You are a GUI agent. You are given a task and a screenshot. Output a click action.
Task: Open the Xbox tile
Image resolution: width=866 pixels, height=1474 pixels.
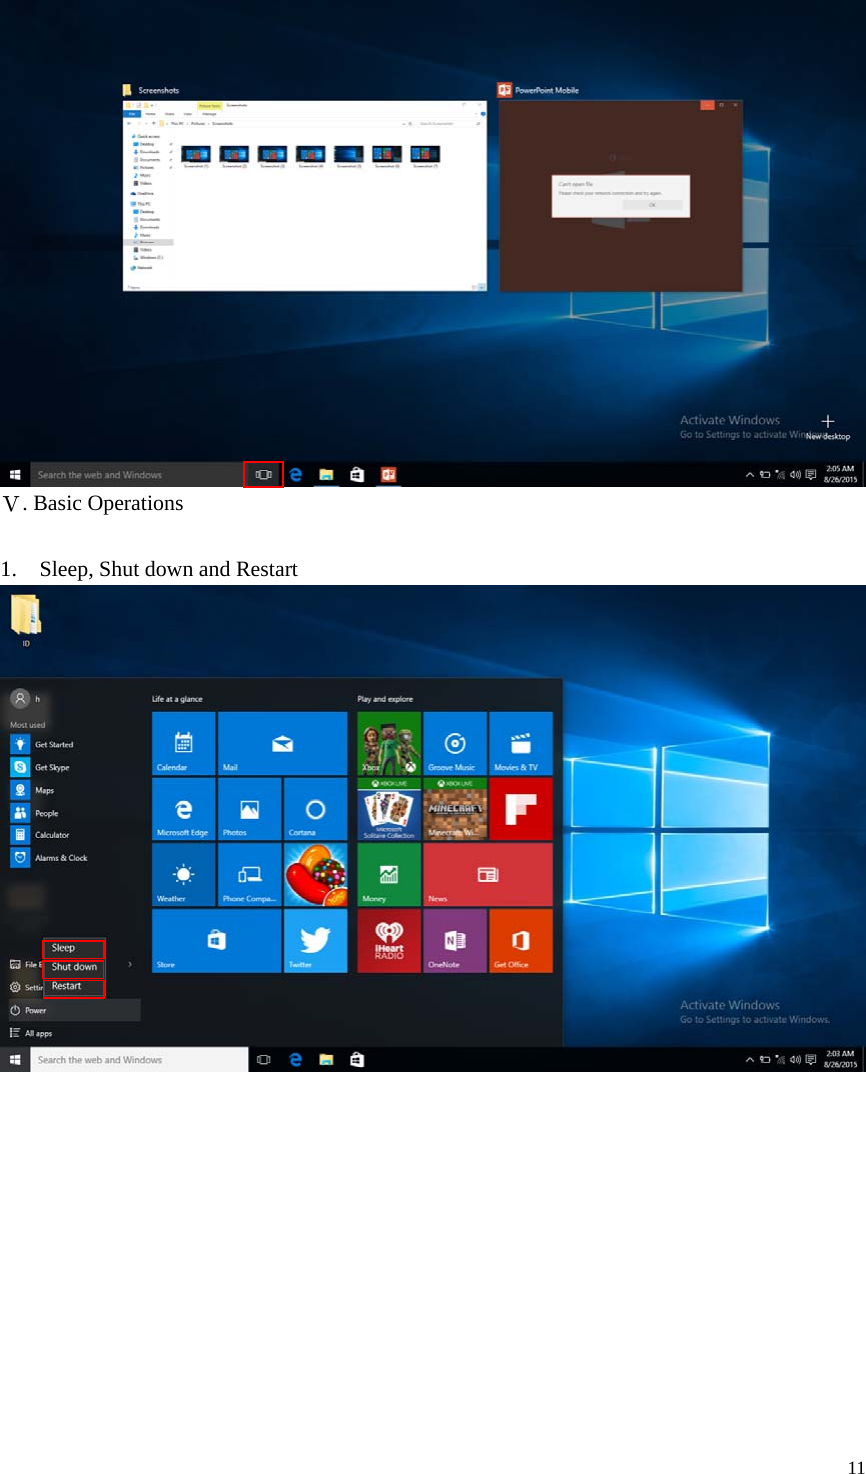(389, 743)
